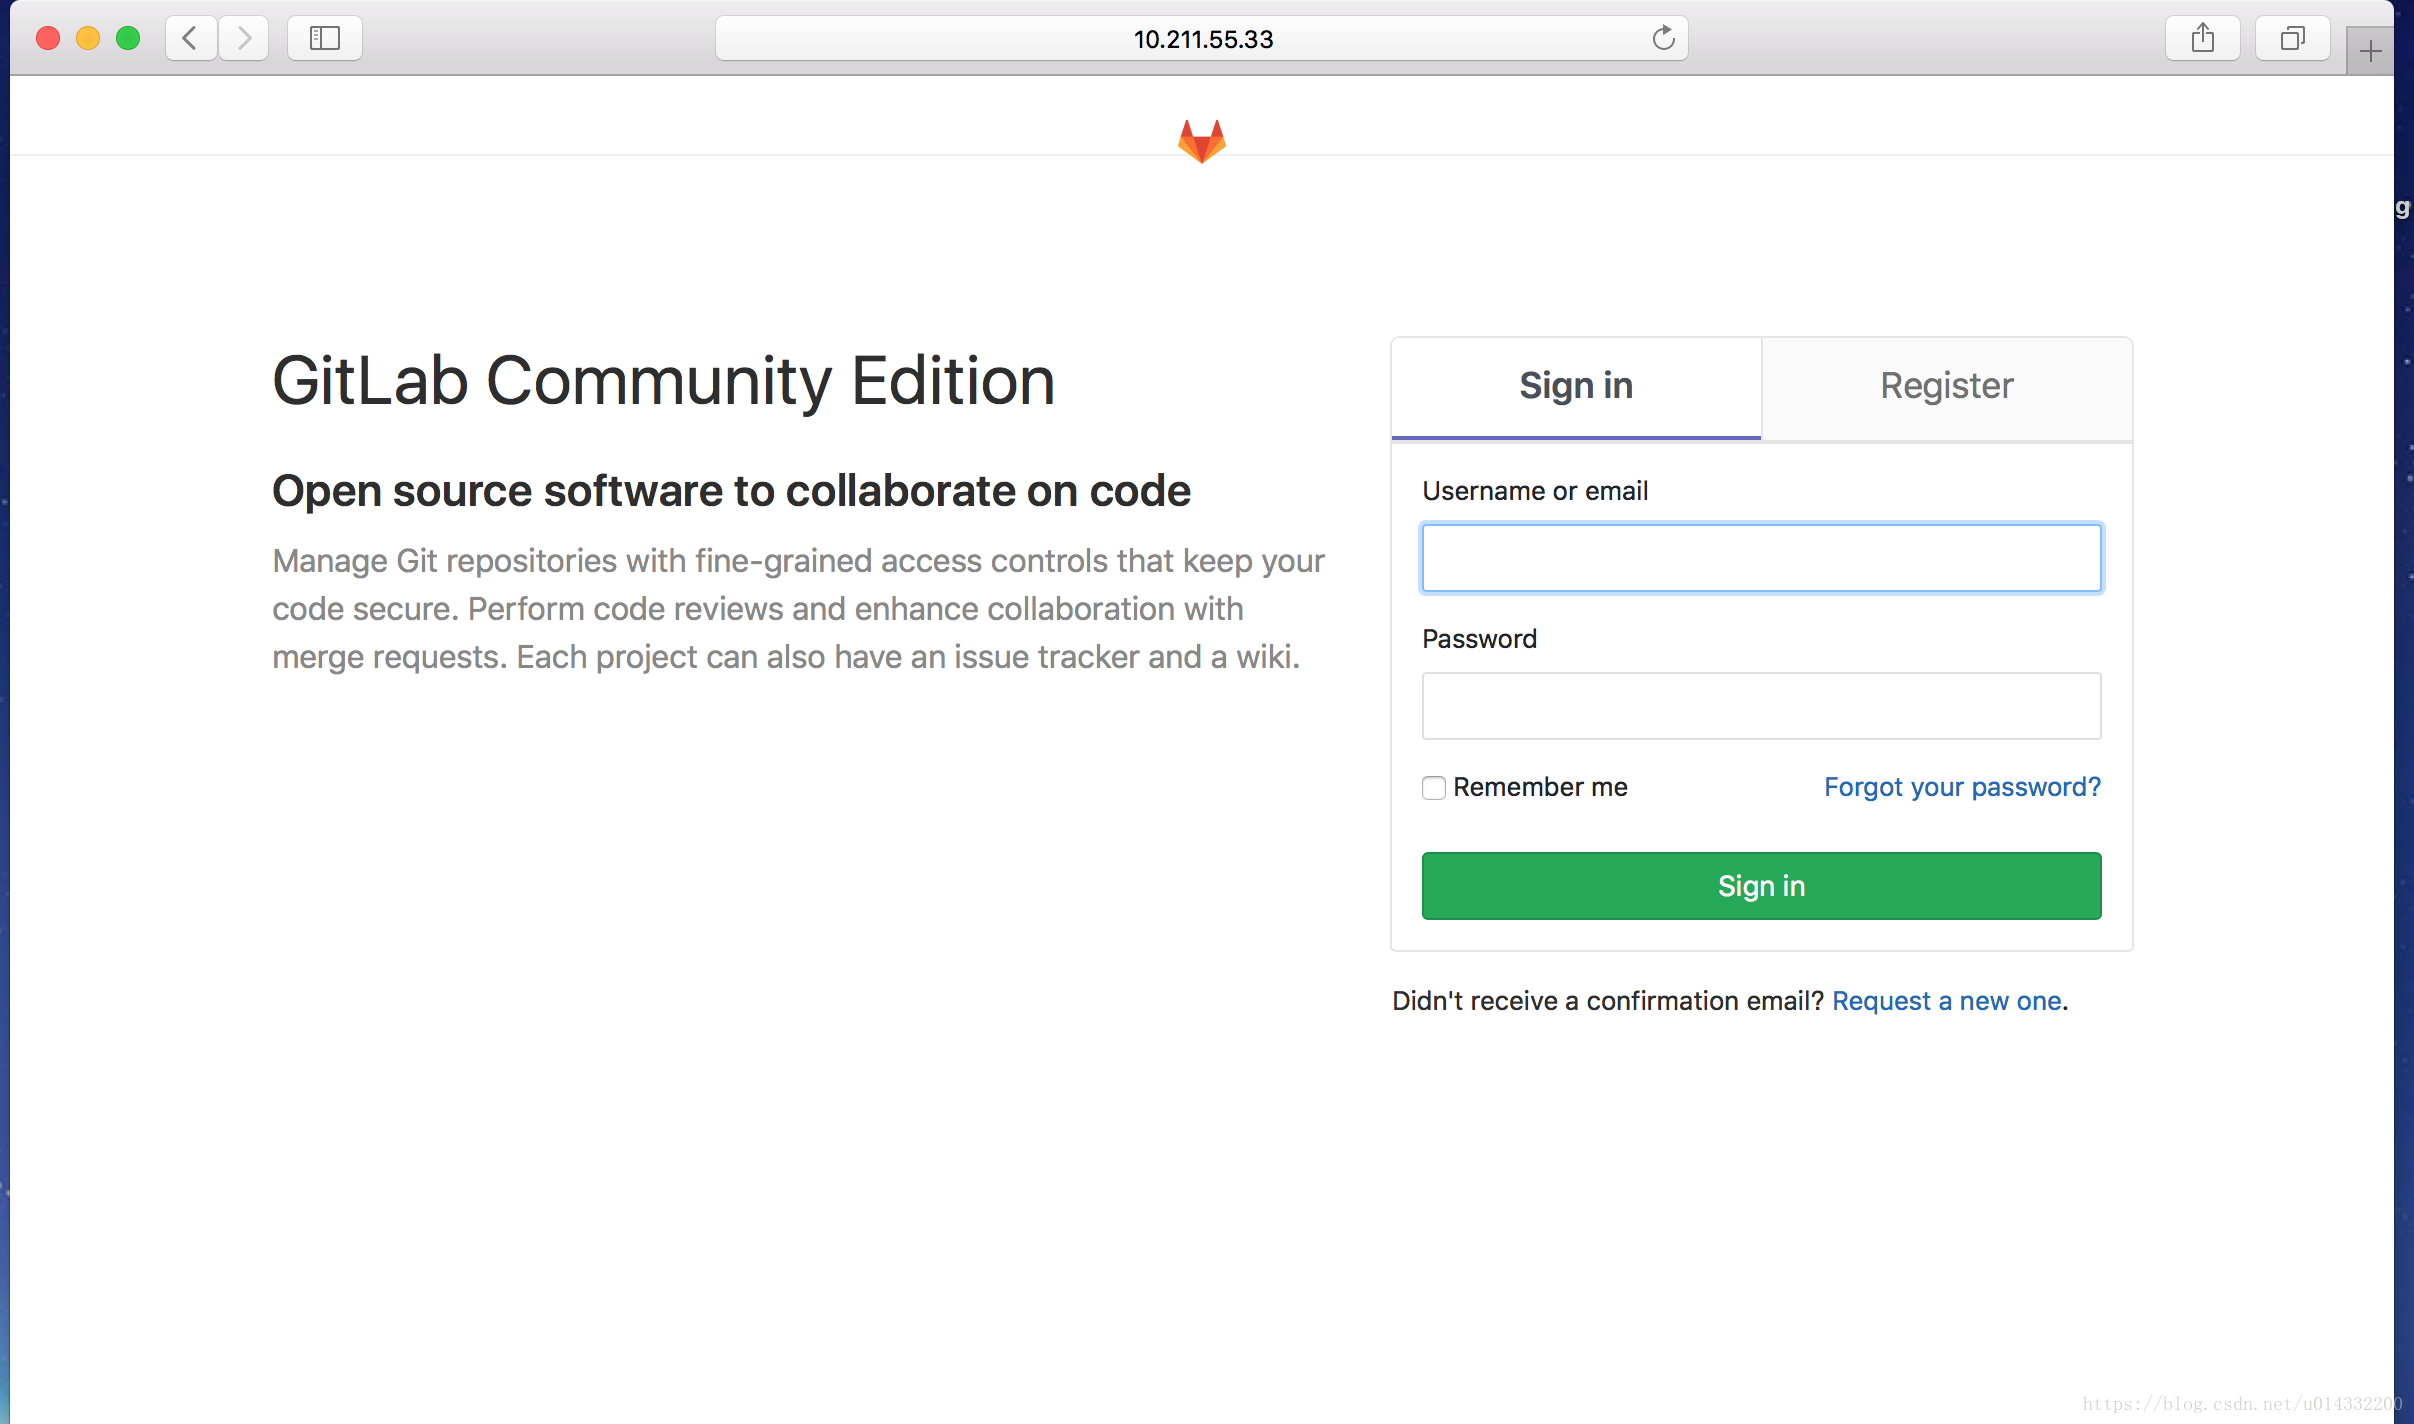Show the Safari sidebar
2414x1424 pixels.
(x=325, y=39)
